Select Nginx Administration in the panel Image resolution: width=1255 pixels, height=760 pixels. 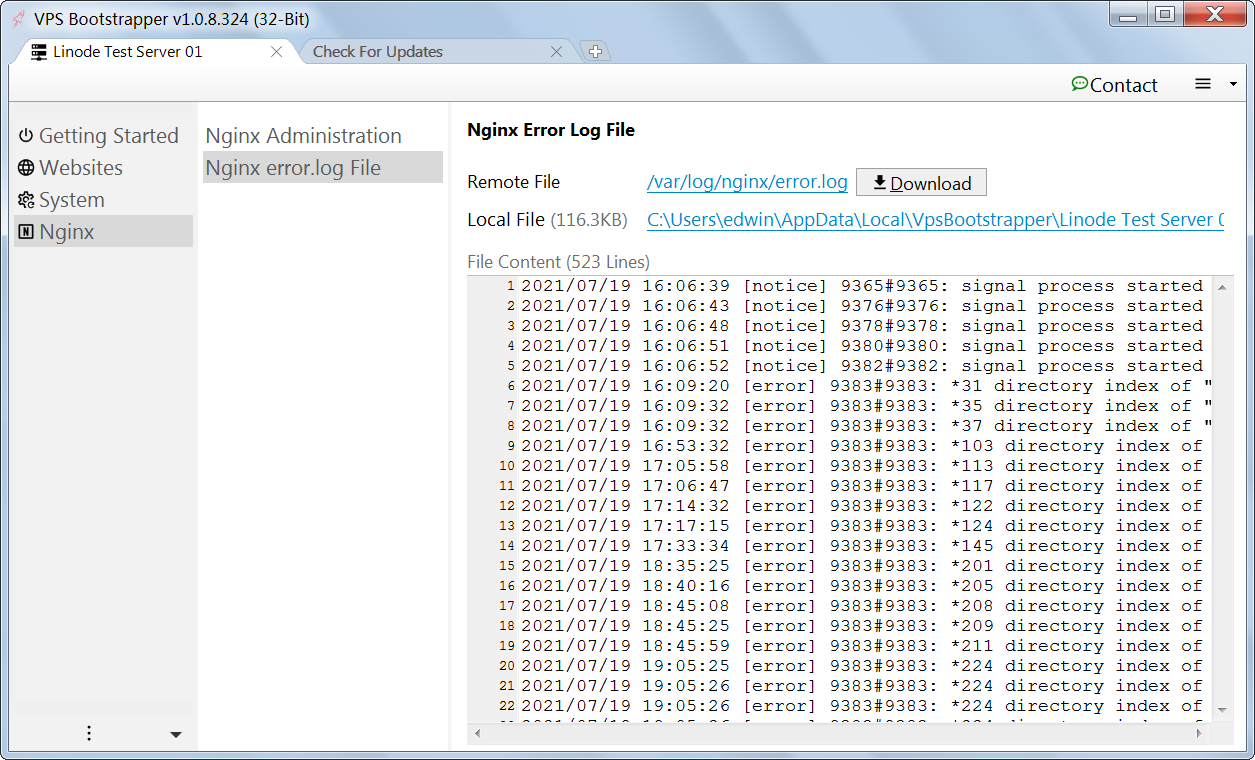coord(302,135)
